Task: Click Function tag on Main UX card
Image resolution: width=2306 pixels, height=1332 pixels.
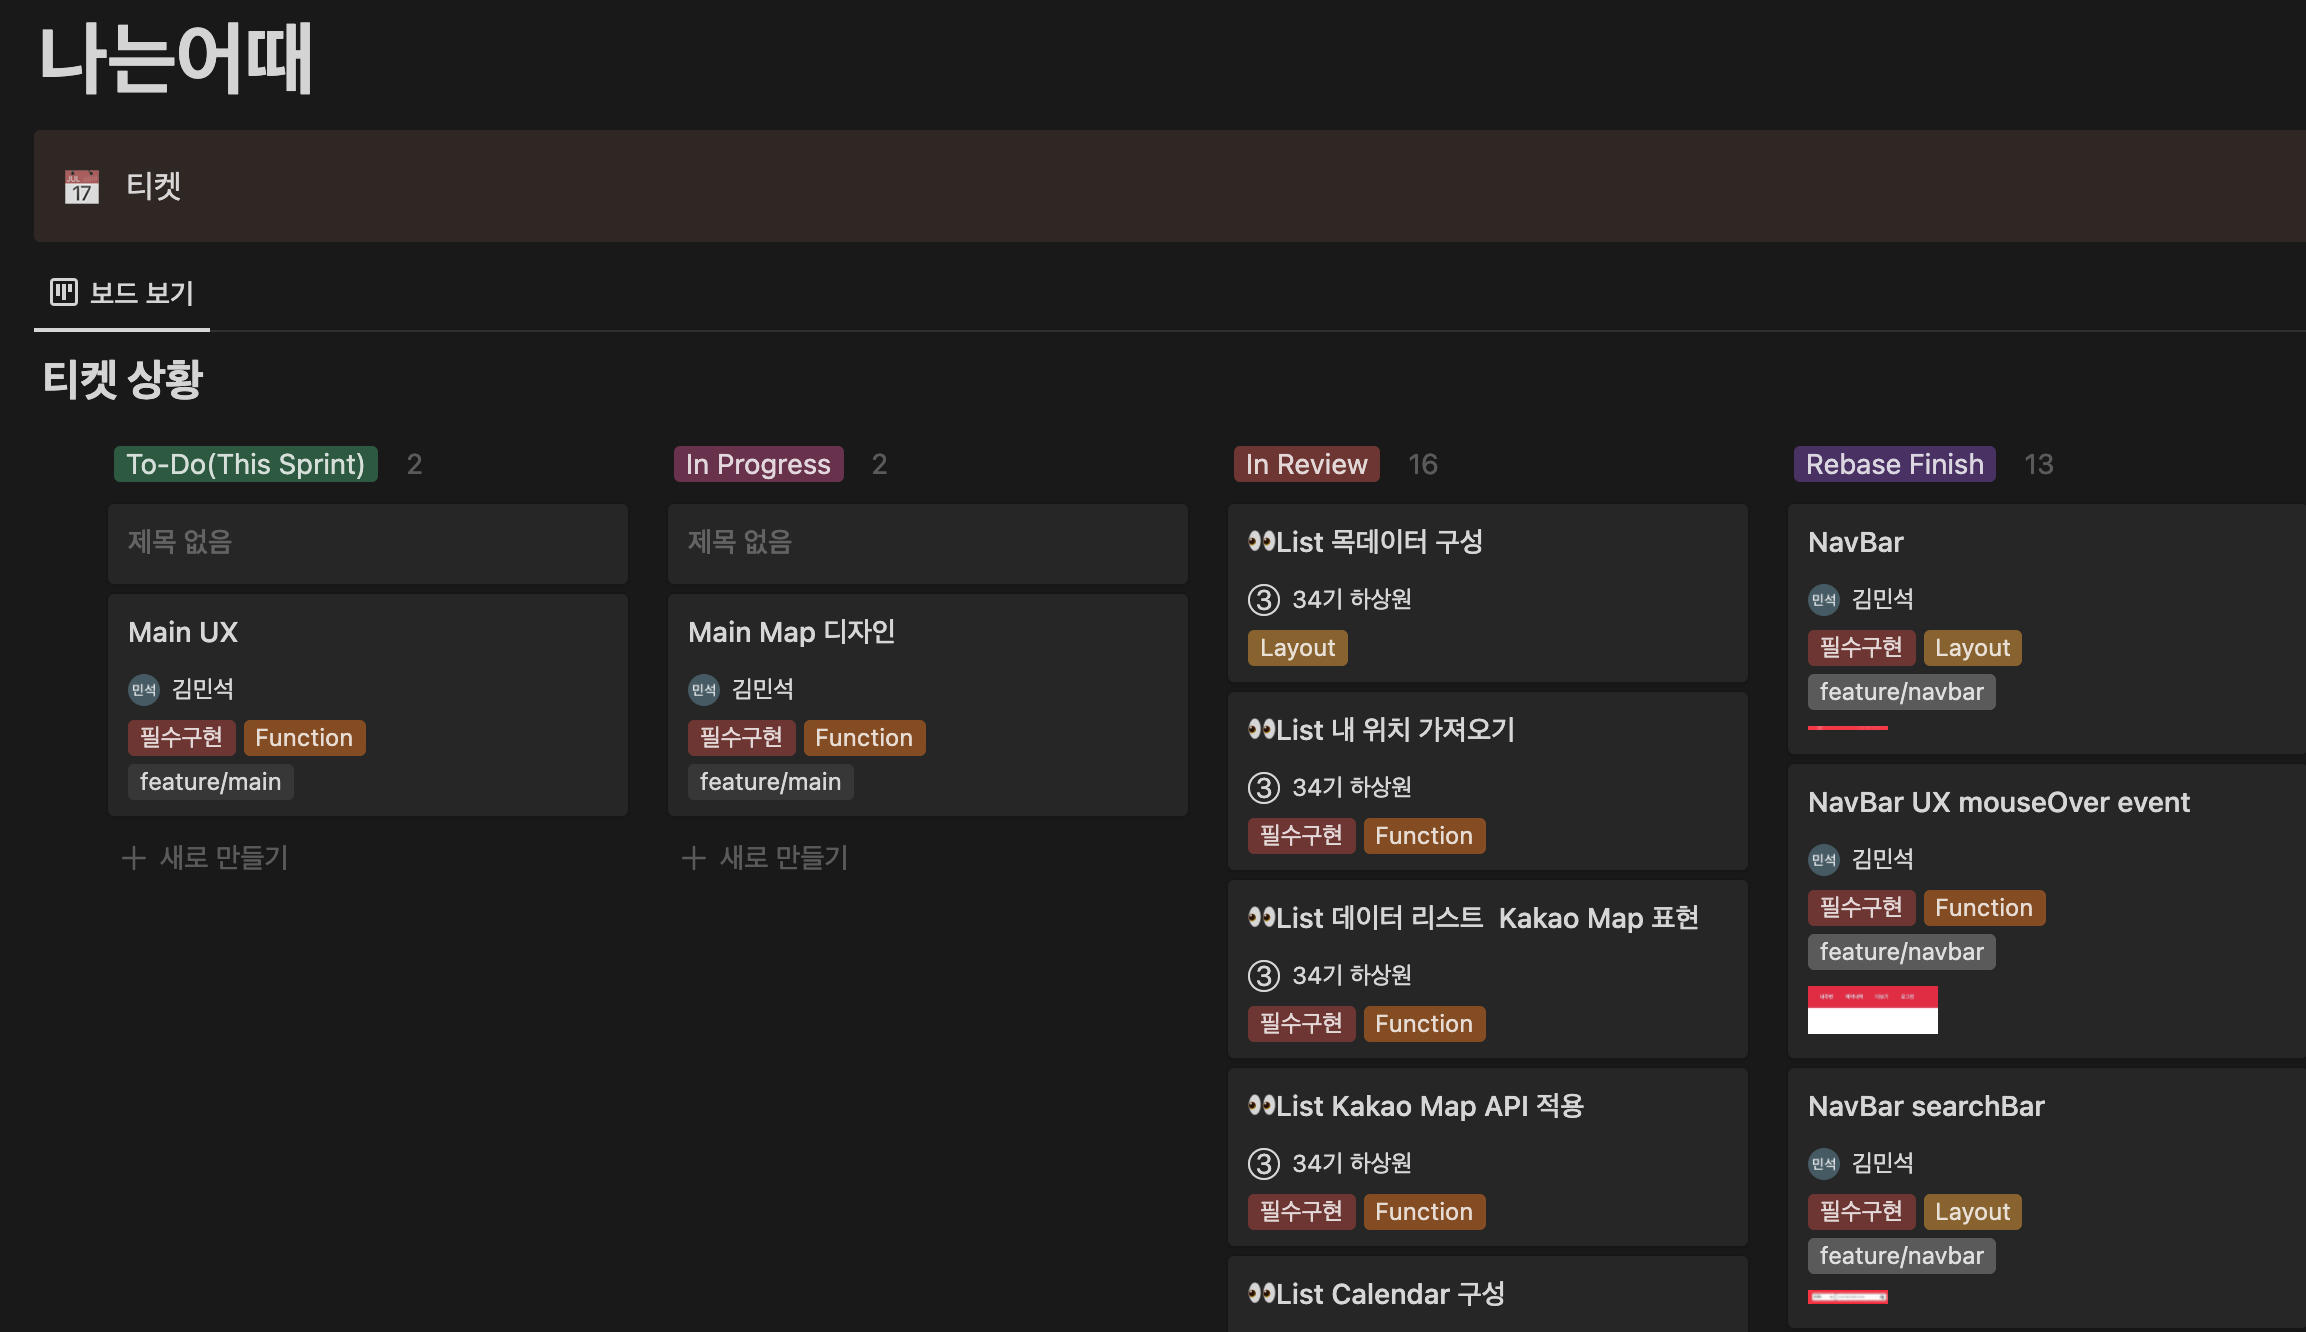Action: tap(304, 738)
